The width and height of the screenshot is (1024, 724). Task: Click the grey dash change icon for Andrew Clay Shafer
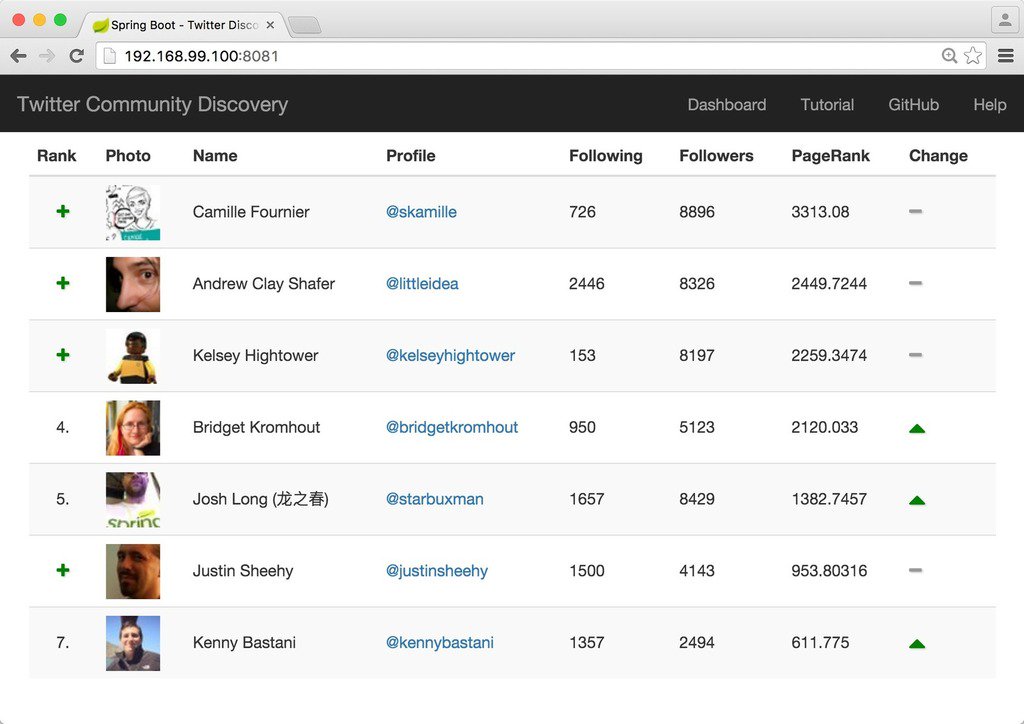916,283
